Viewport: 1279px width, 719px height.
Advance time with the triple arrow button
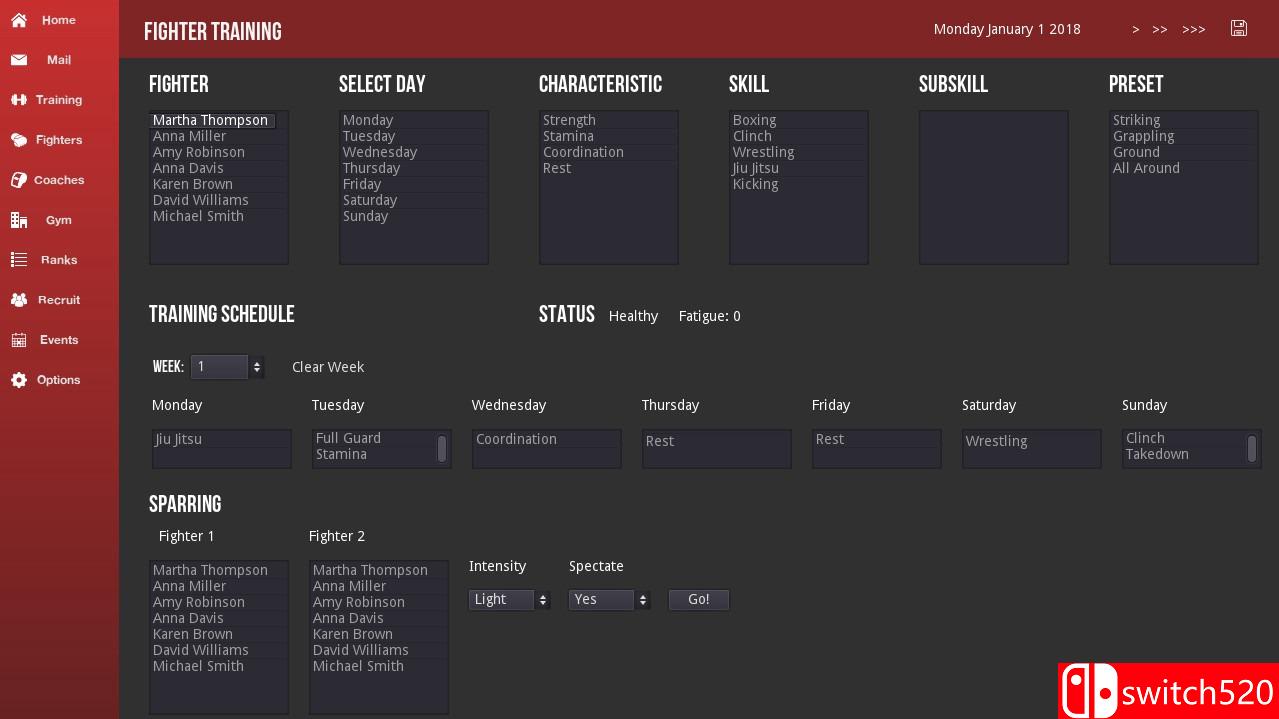(1193, 30)
